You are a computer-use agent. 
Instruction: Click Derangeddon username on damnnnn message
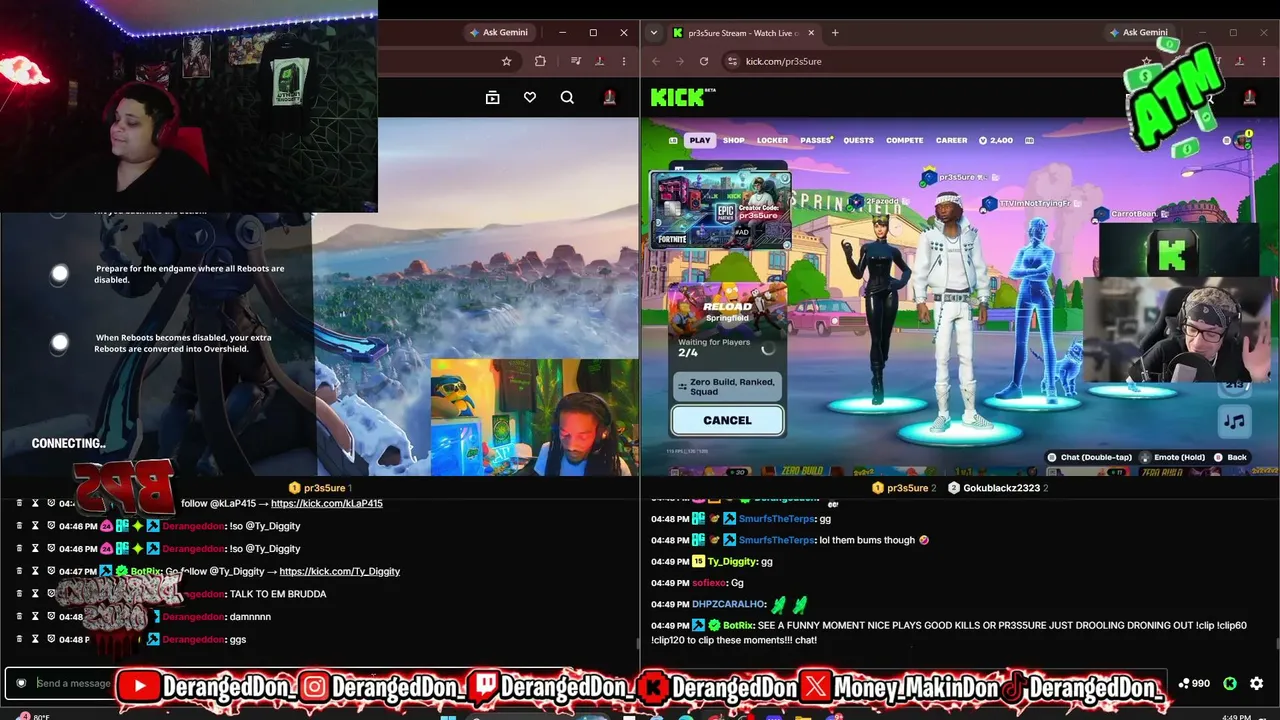click(194, 617)
